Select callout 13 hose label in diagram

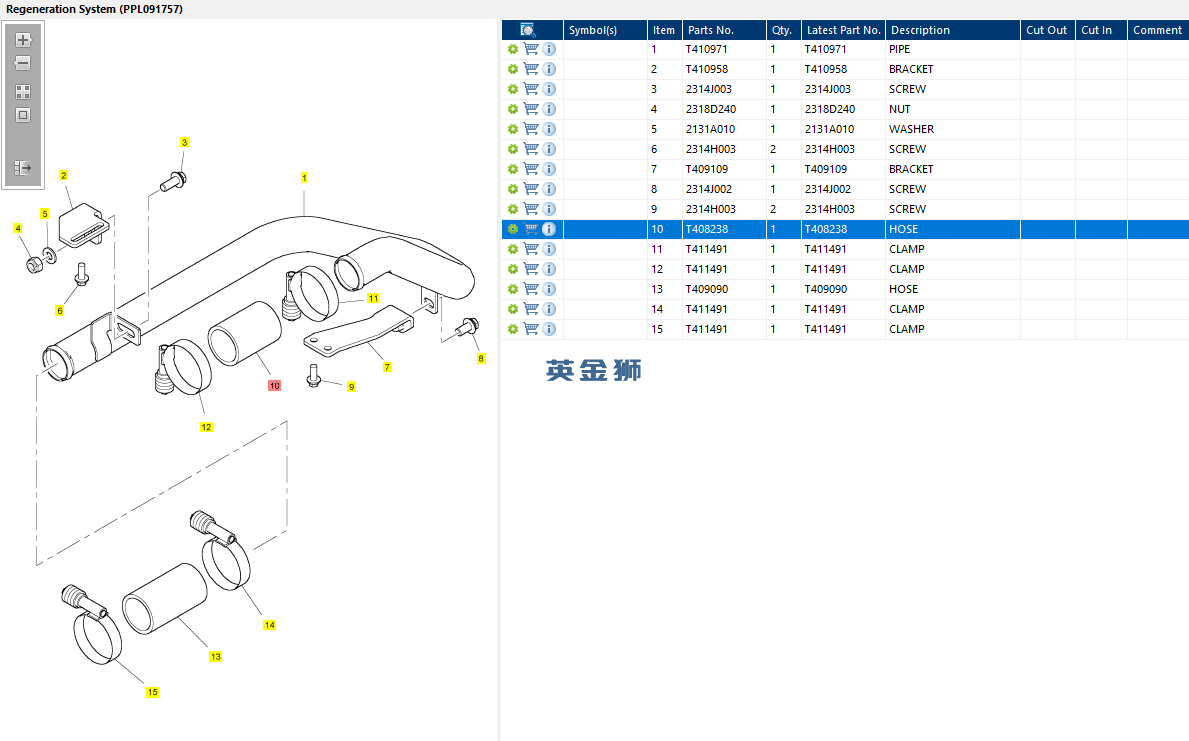point(216,657)
